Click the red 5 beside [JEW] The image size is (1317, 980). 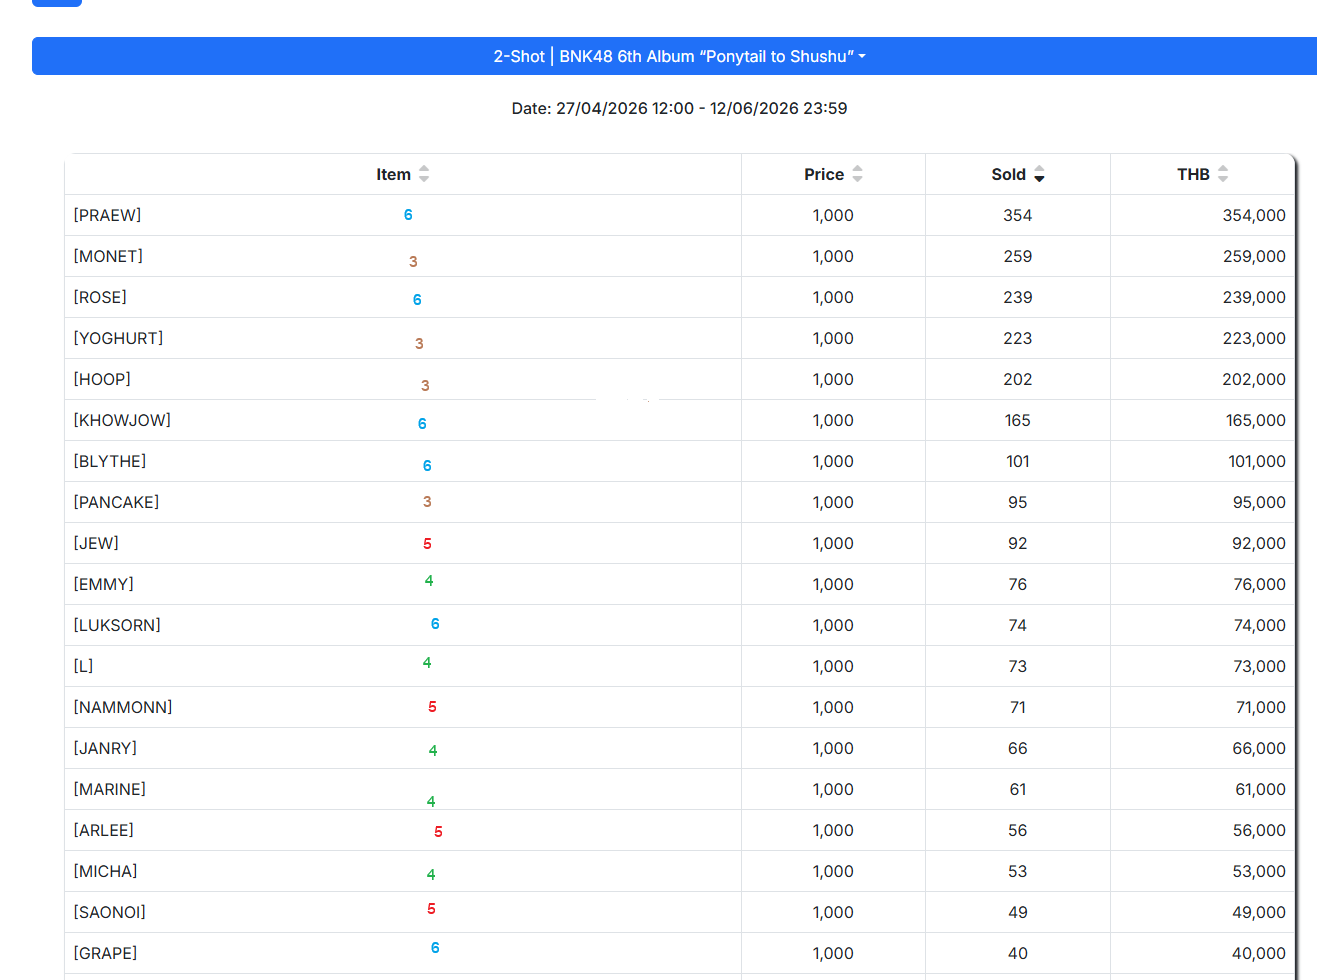tap(427, 544)
